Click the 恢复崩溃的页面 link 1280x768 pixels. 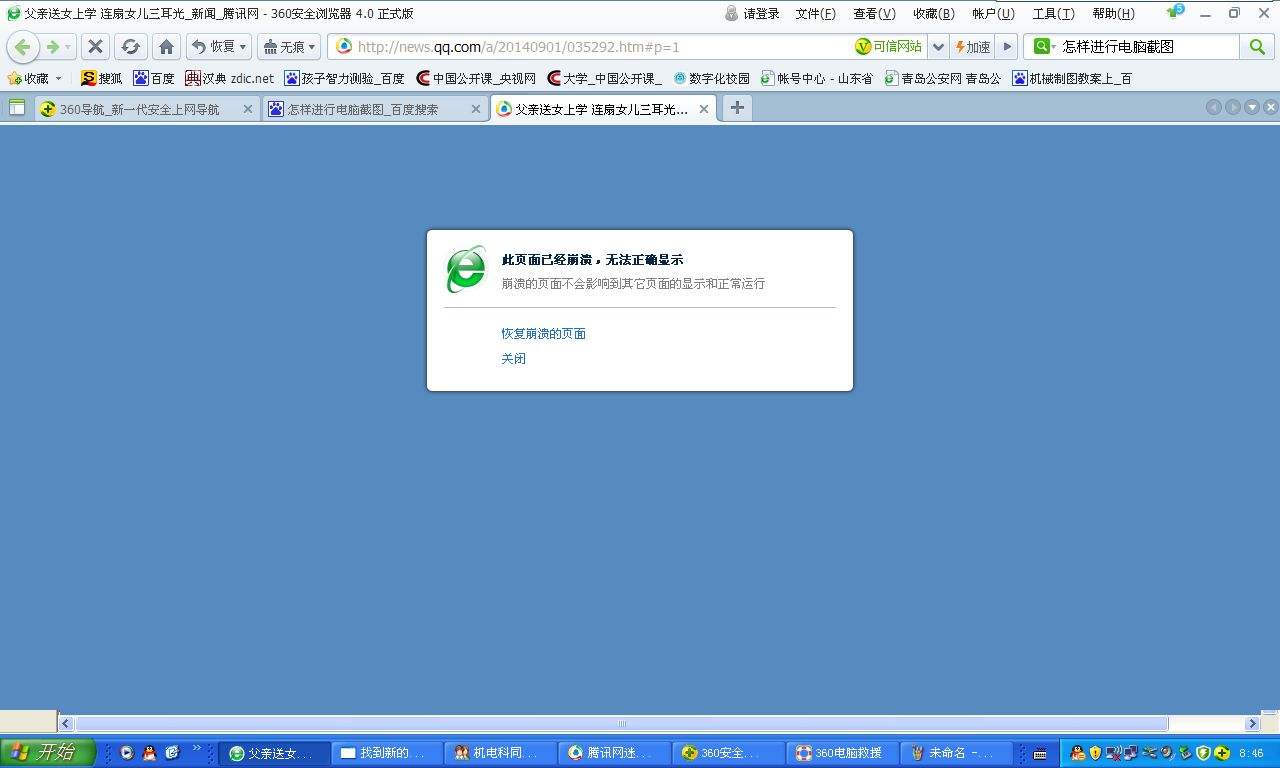[543, 334]
